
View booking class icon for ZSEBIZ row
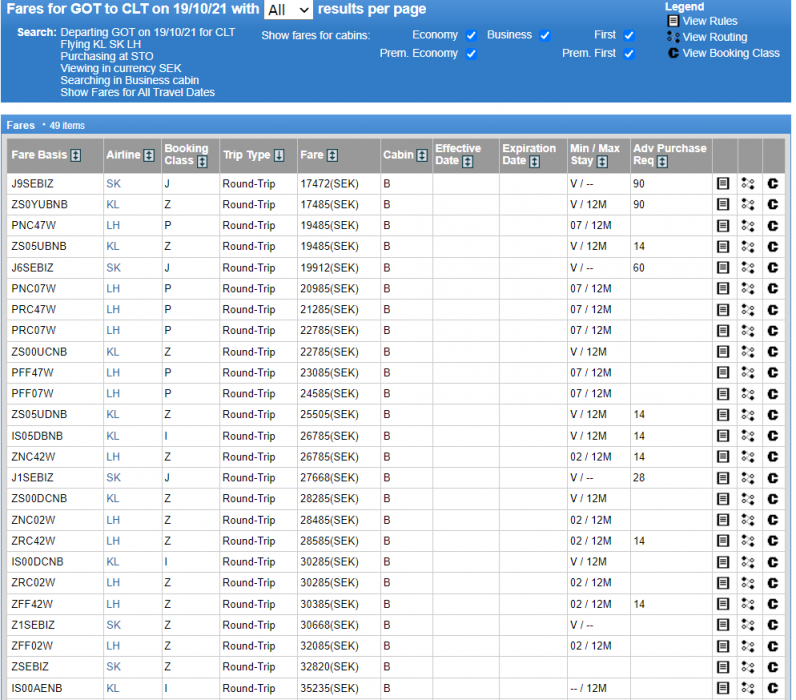(773, 667)
